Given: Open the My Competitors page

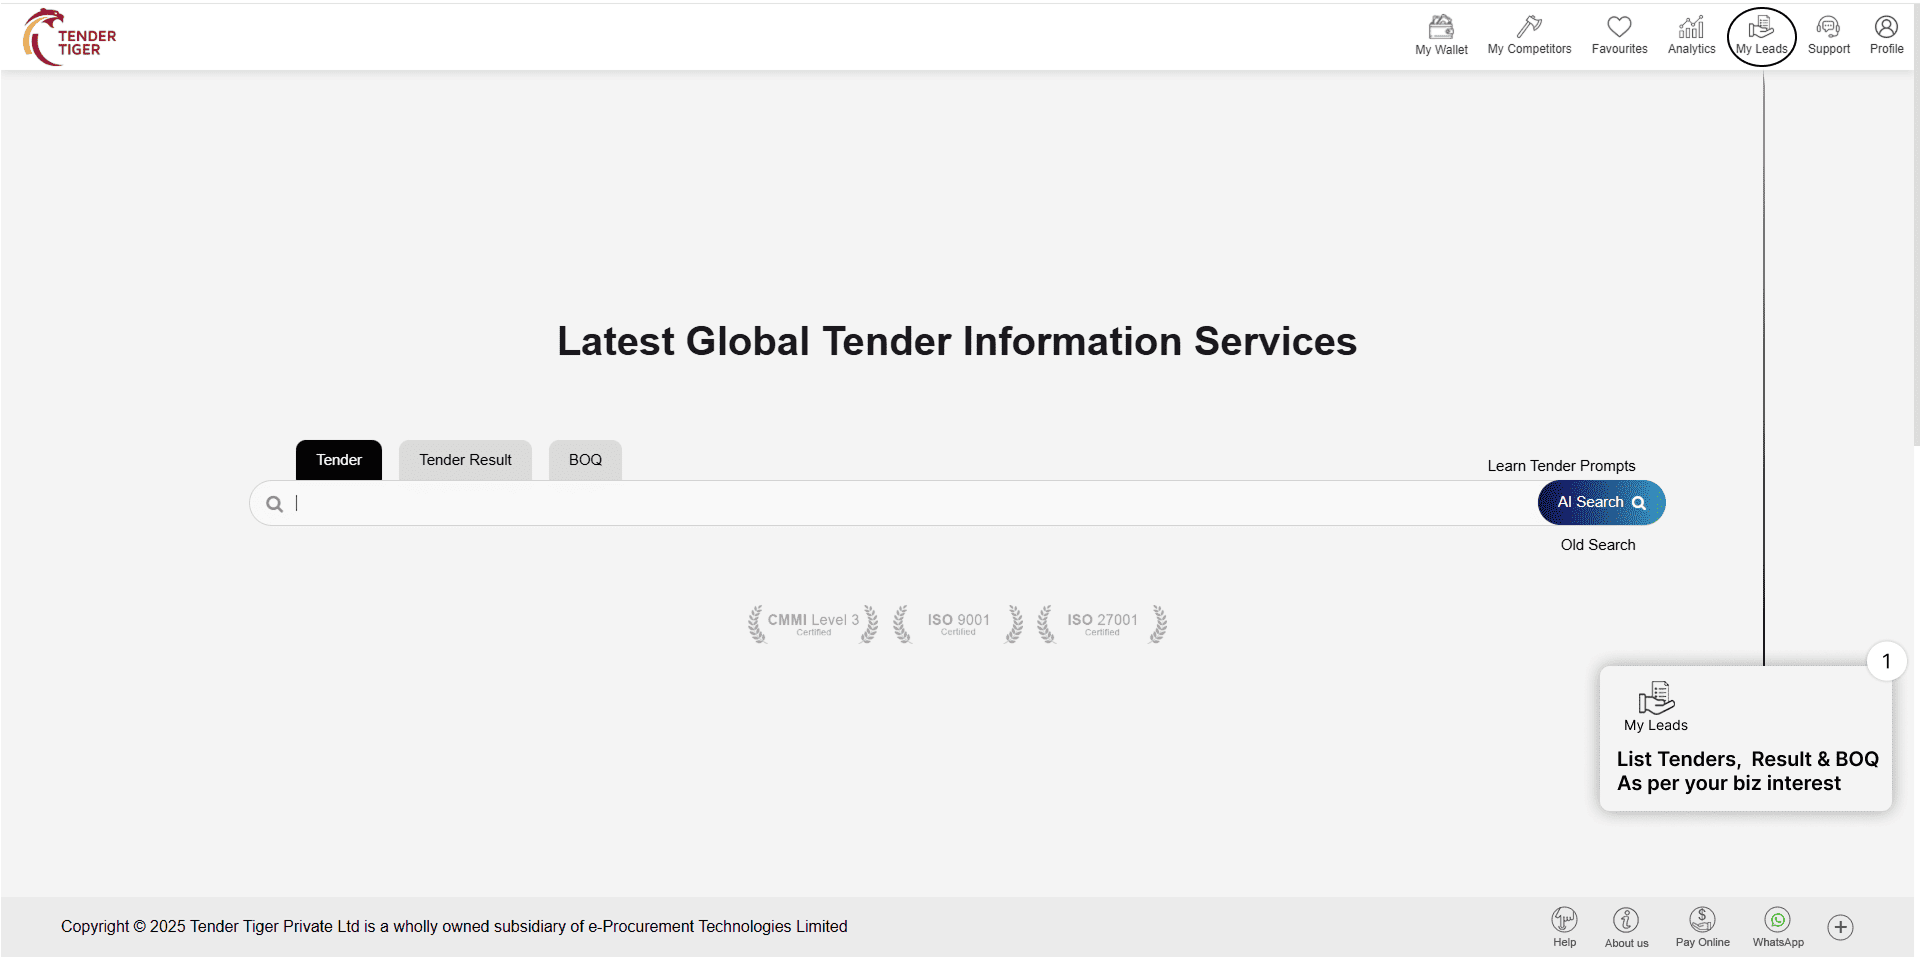Looking at the screenshot, I should (x=1529, y=35).
